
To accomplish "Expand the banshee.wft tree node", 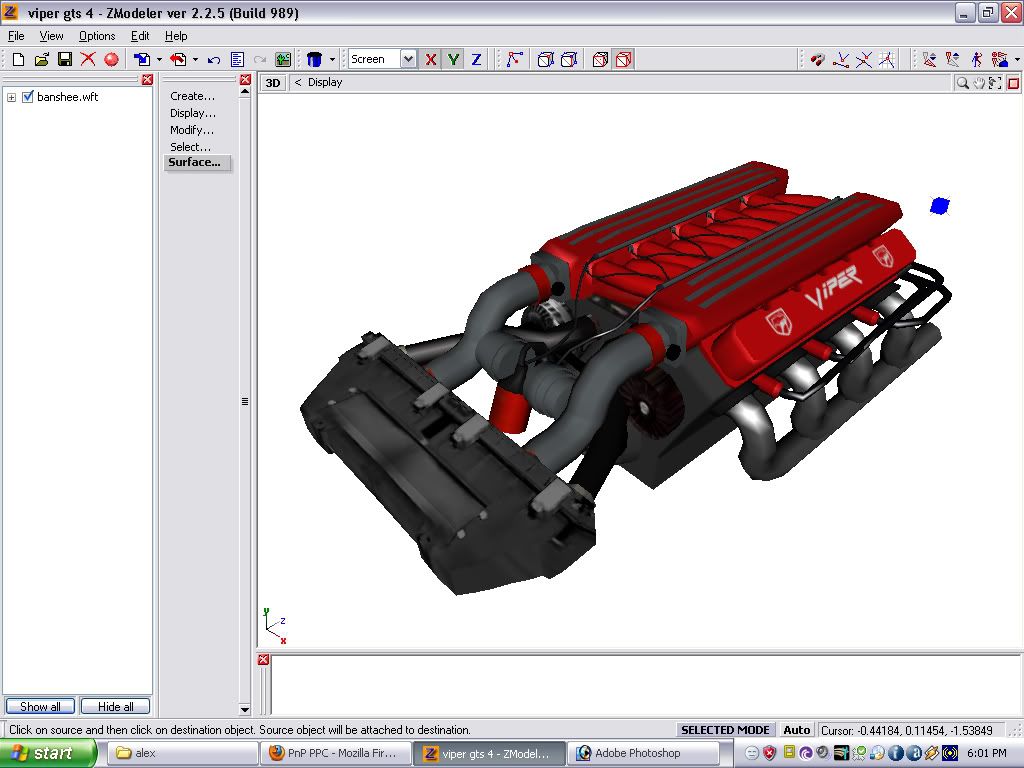I will (12, 97).
